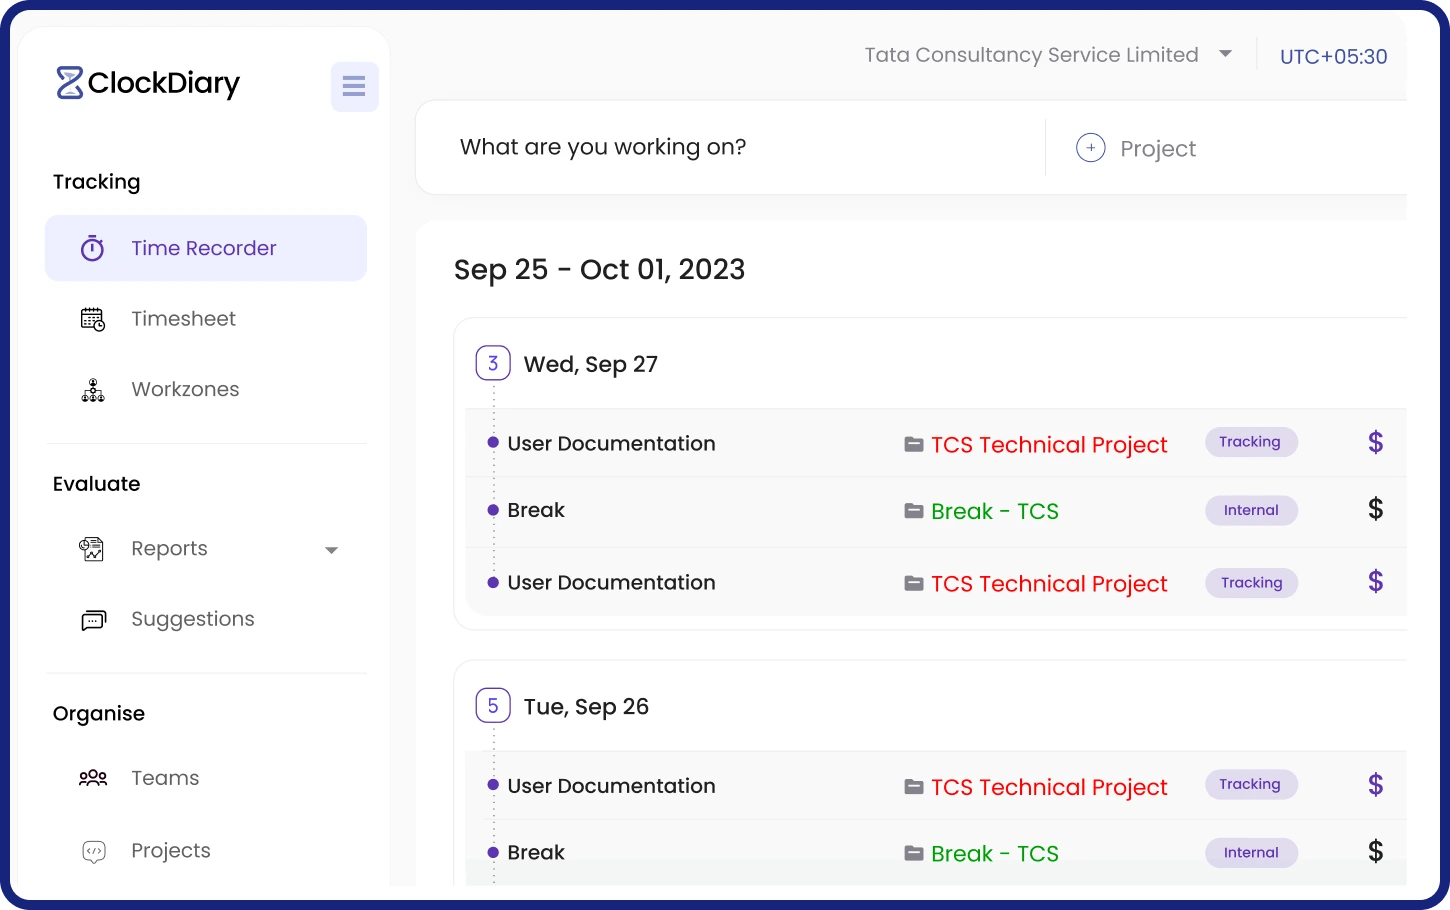Click the folder icon in first Sep 27 row

point(914,444)
